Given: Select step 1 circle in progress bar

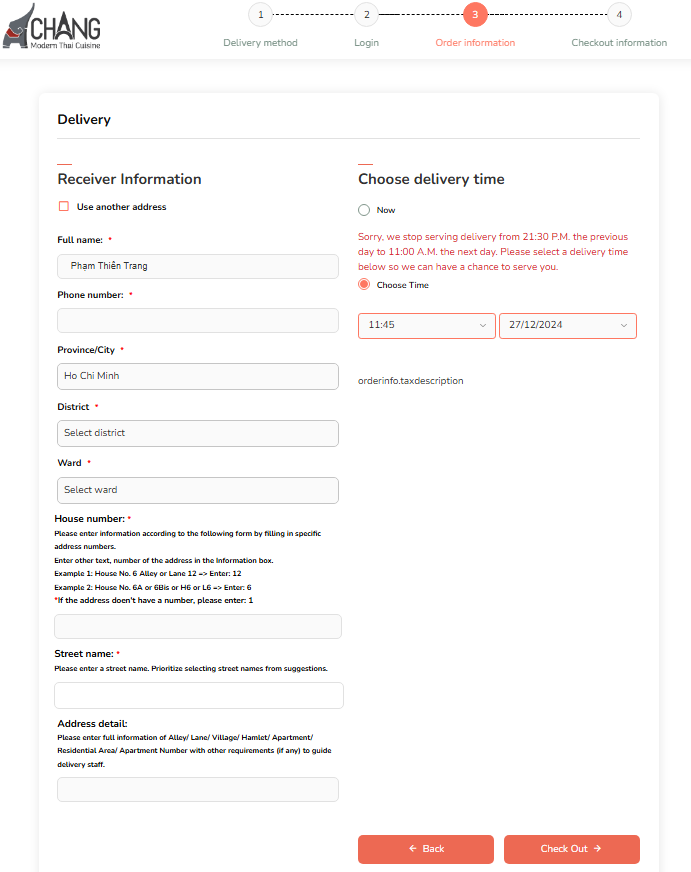Looking at the screenshot, I should 260,15.
